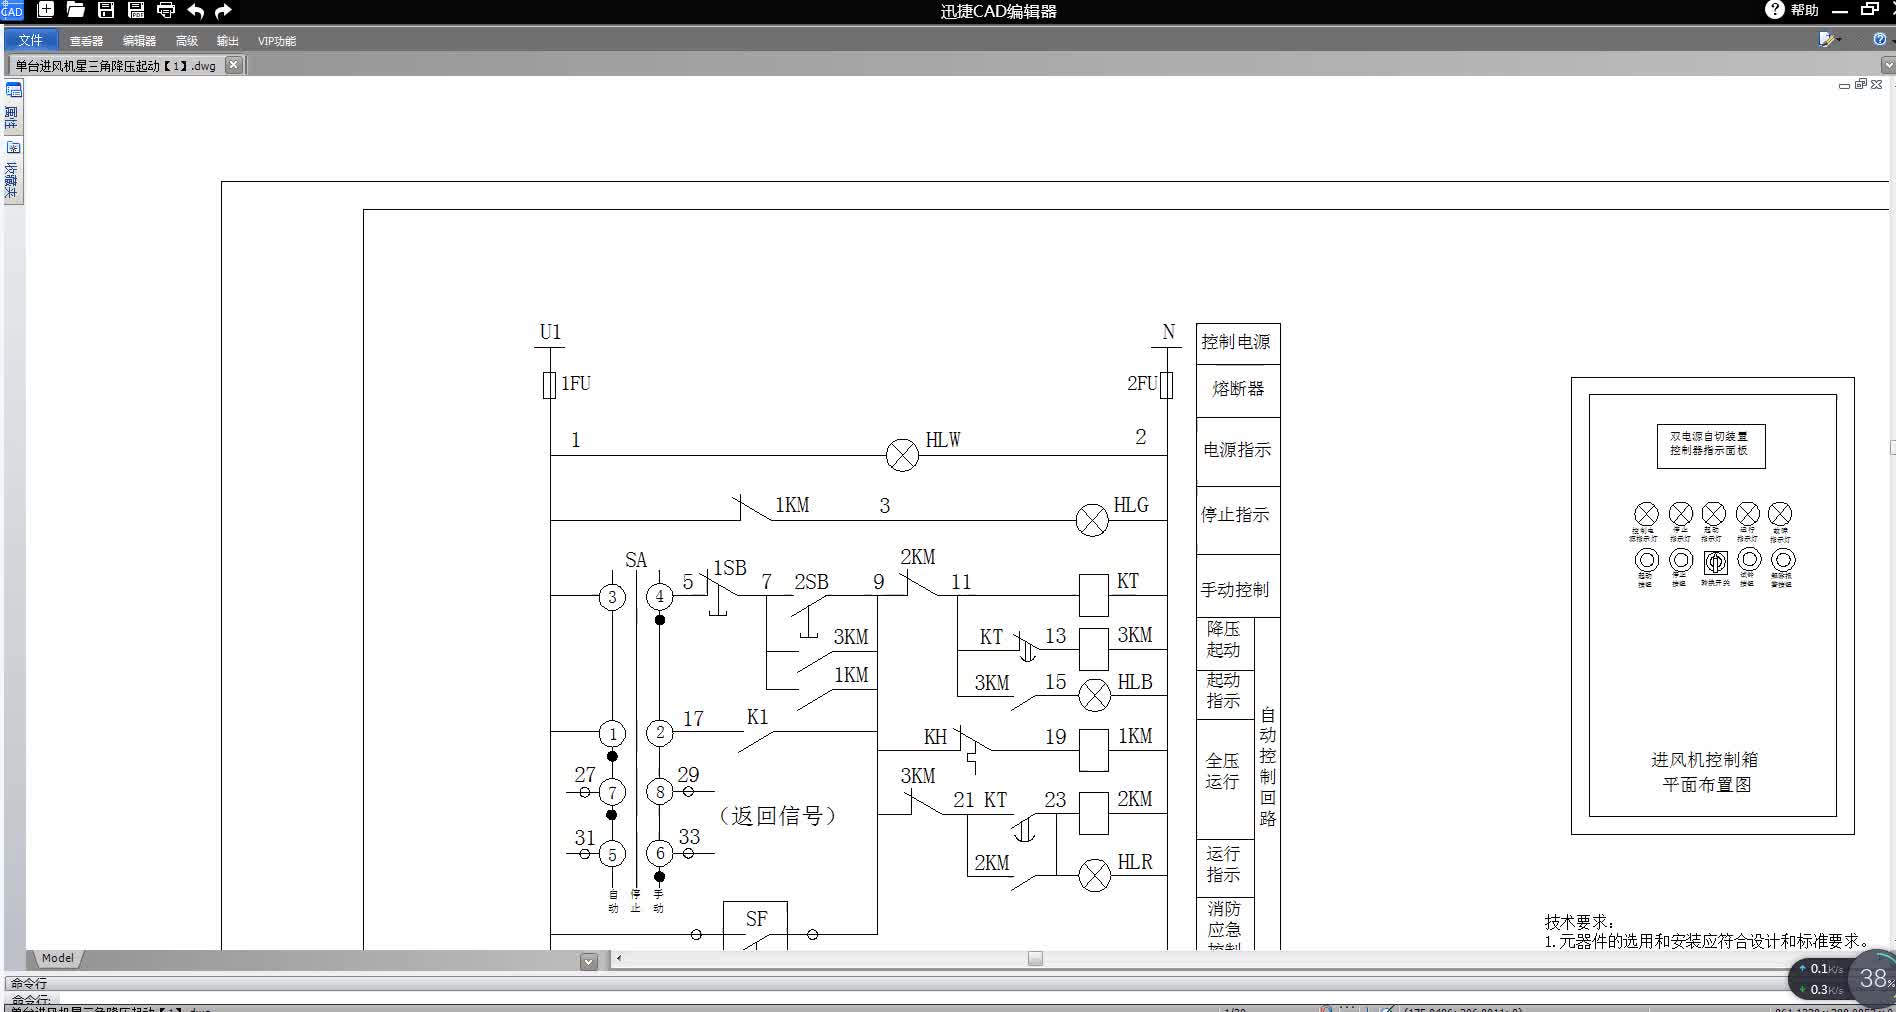1896x1012 pixels.
Task: Click the 熔断器 label cell
Action: [1238, 389]
